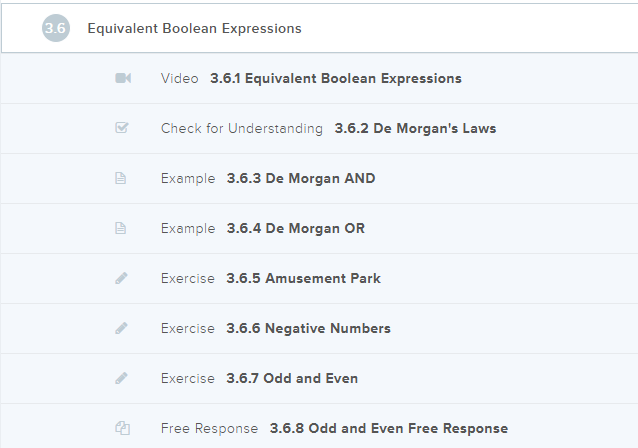
Task: Click the pencil icon beside Amusement Park
Action: click(122, 278)
